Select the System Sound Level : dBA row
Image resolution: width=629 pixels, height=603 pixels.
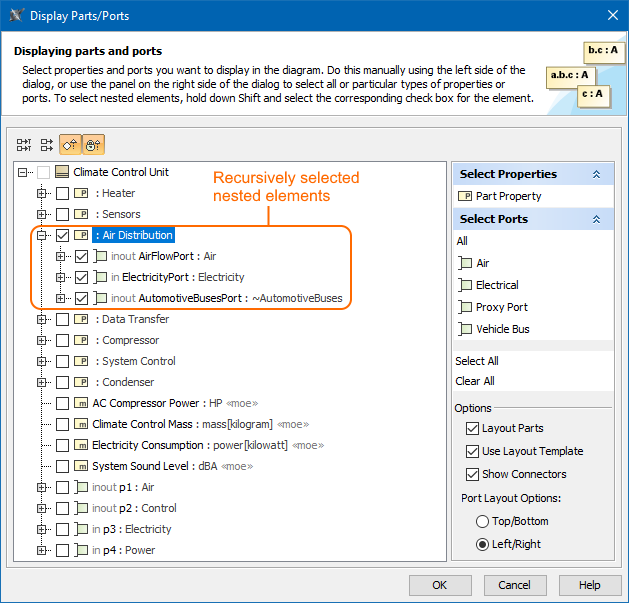click(172, 466)
